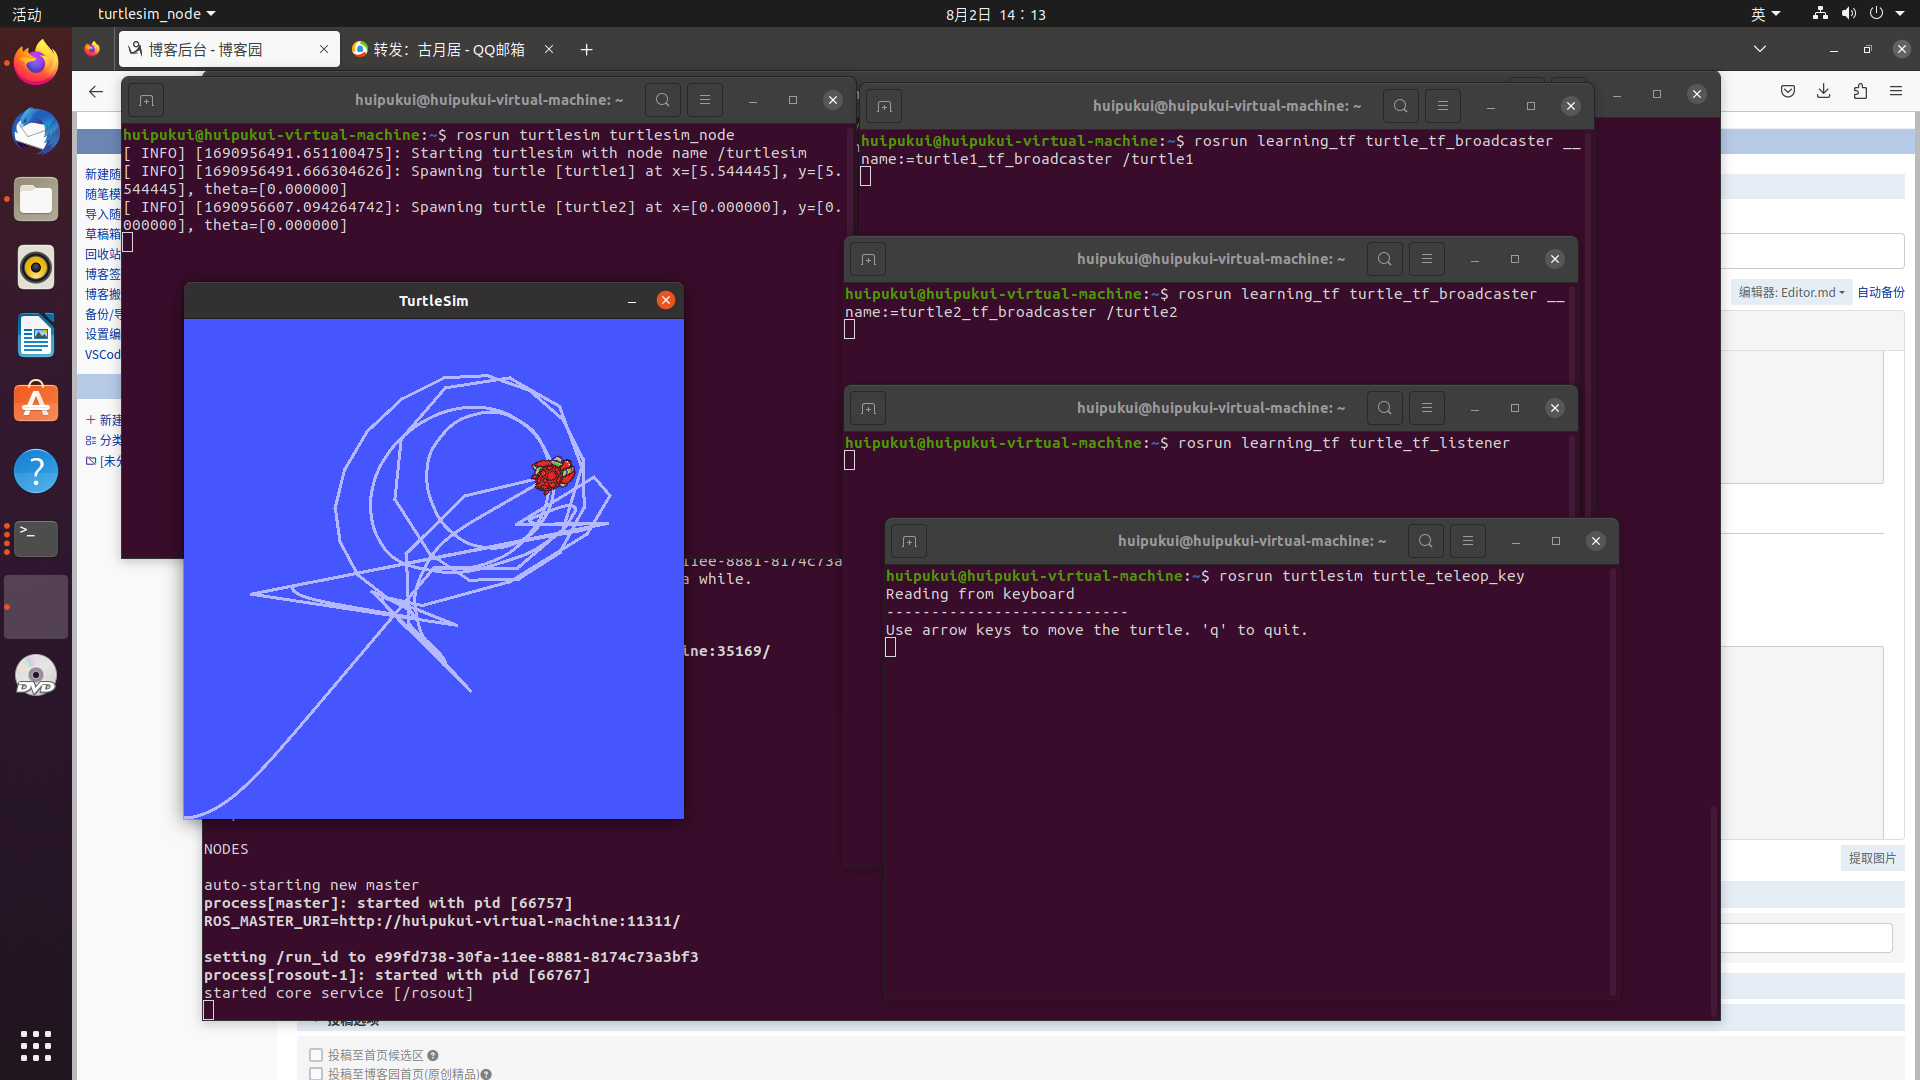
Task: Check 投稿至首页候选区 checkbox
Action: tap(316, 1055)
